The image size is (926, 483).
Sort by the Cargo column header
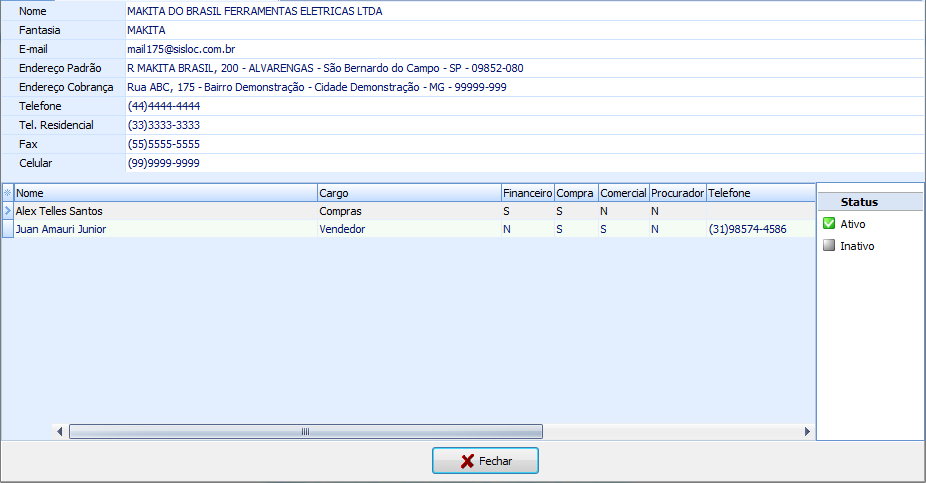pyautogui.click(x=409, y=193)
